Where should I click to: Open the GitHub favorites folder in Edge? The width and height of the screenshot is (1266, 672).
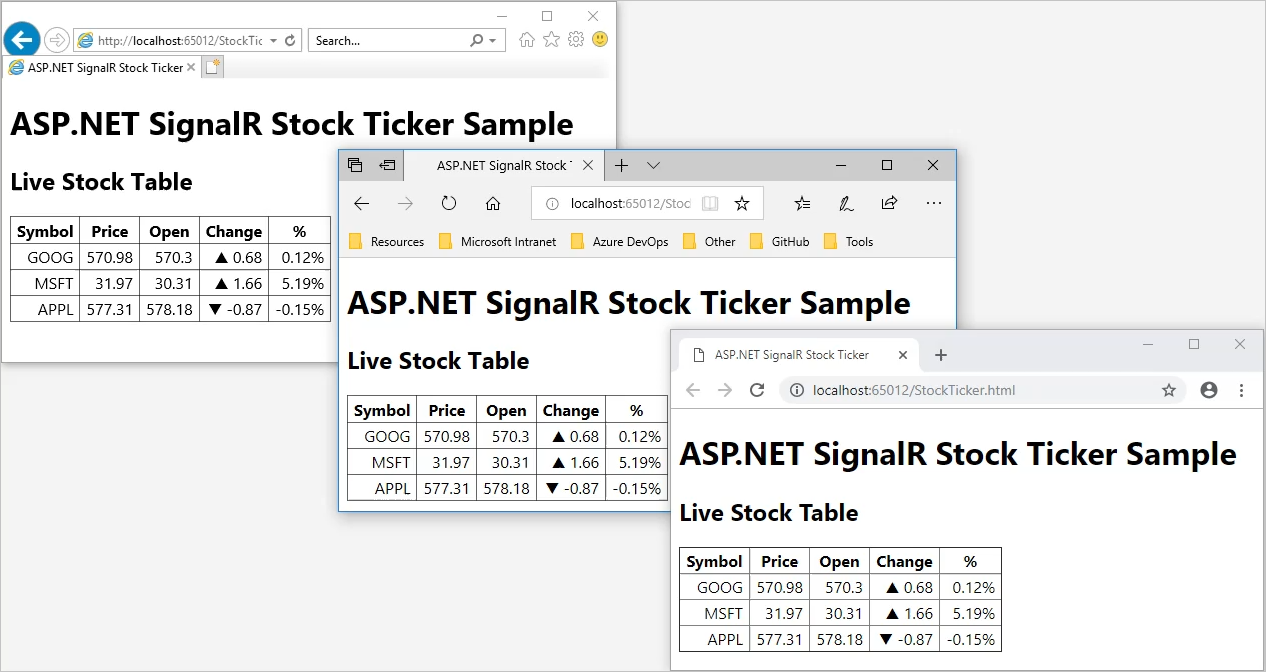(789, 241)
